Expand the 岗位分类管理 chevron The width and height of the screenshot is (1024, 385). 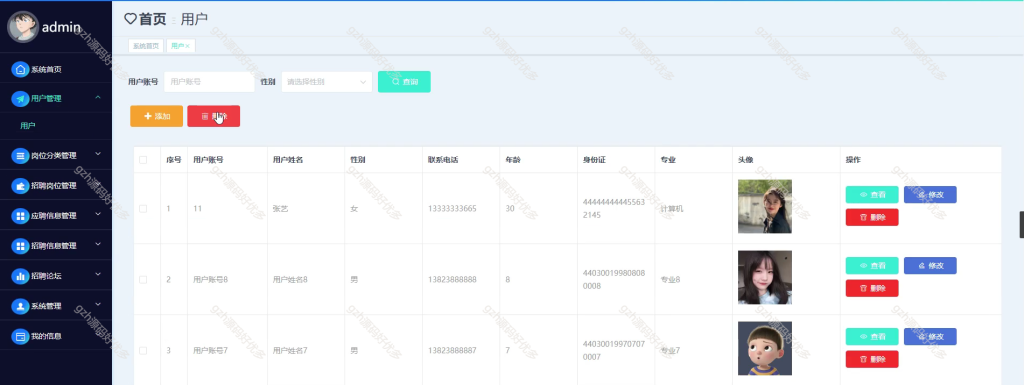[98, 154]
